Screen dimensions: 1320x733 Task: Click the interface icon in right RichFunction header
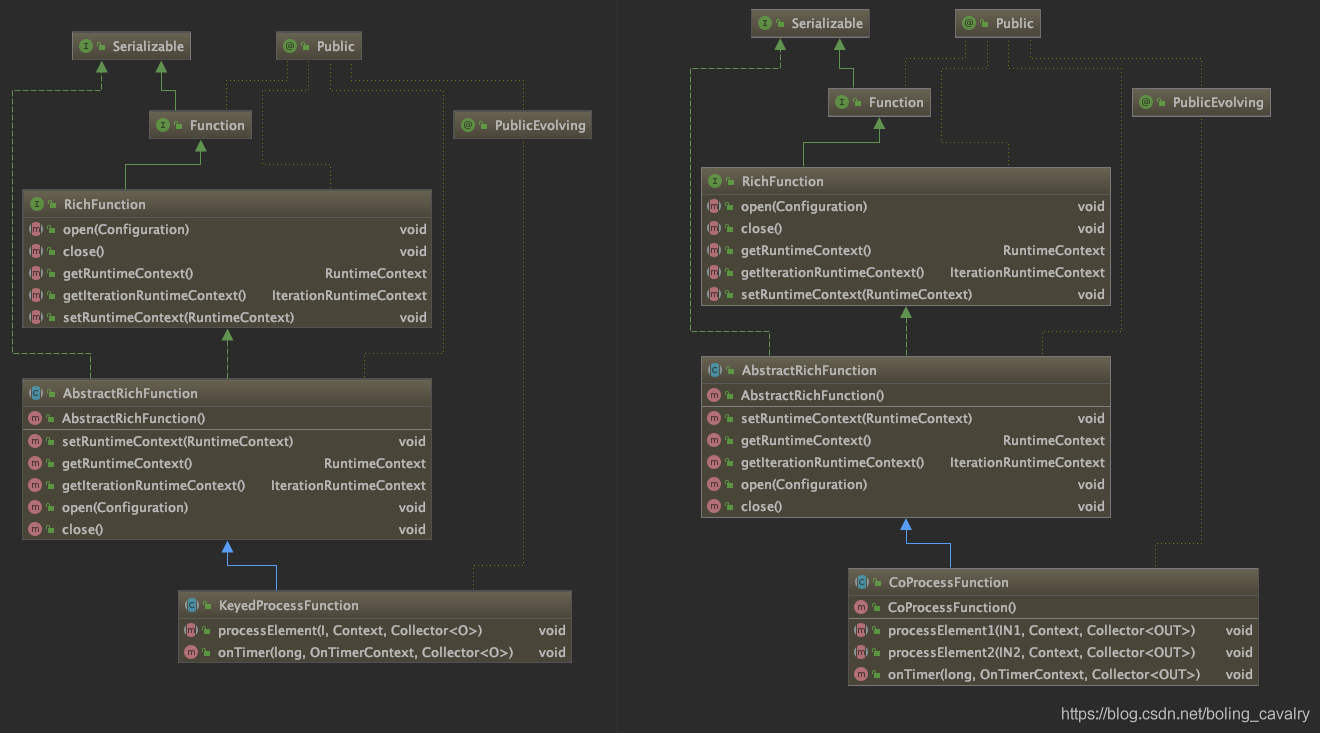(715, 181)
